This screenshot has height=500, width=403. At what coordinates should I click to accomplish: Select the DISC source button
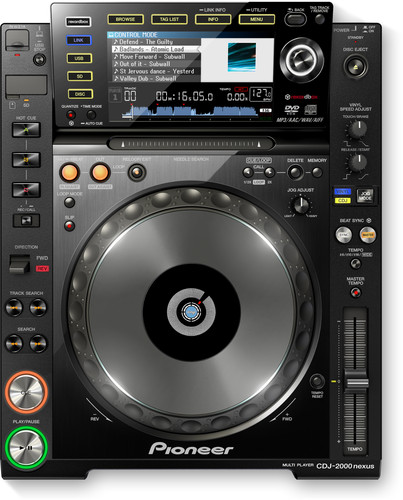[x=80, y=94]
